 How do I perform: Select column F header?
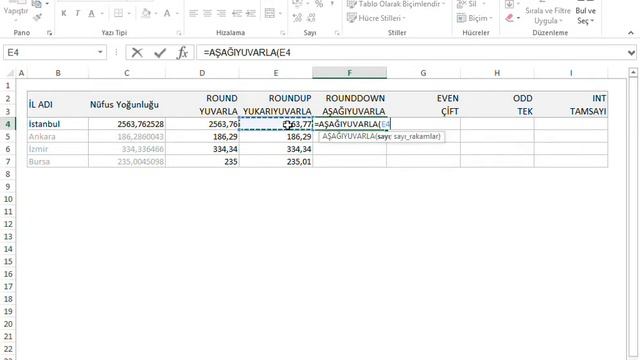click(349, 73)
